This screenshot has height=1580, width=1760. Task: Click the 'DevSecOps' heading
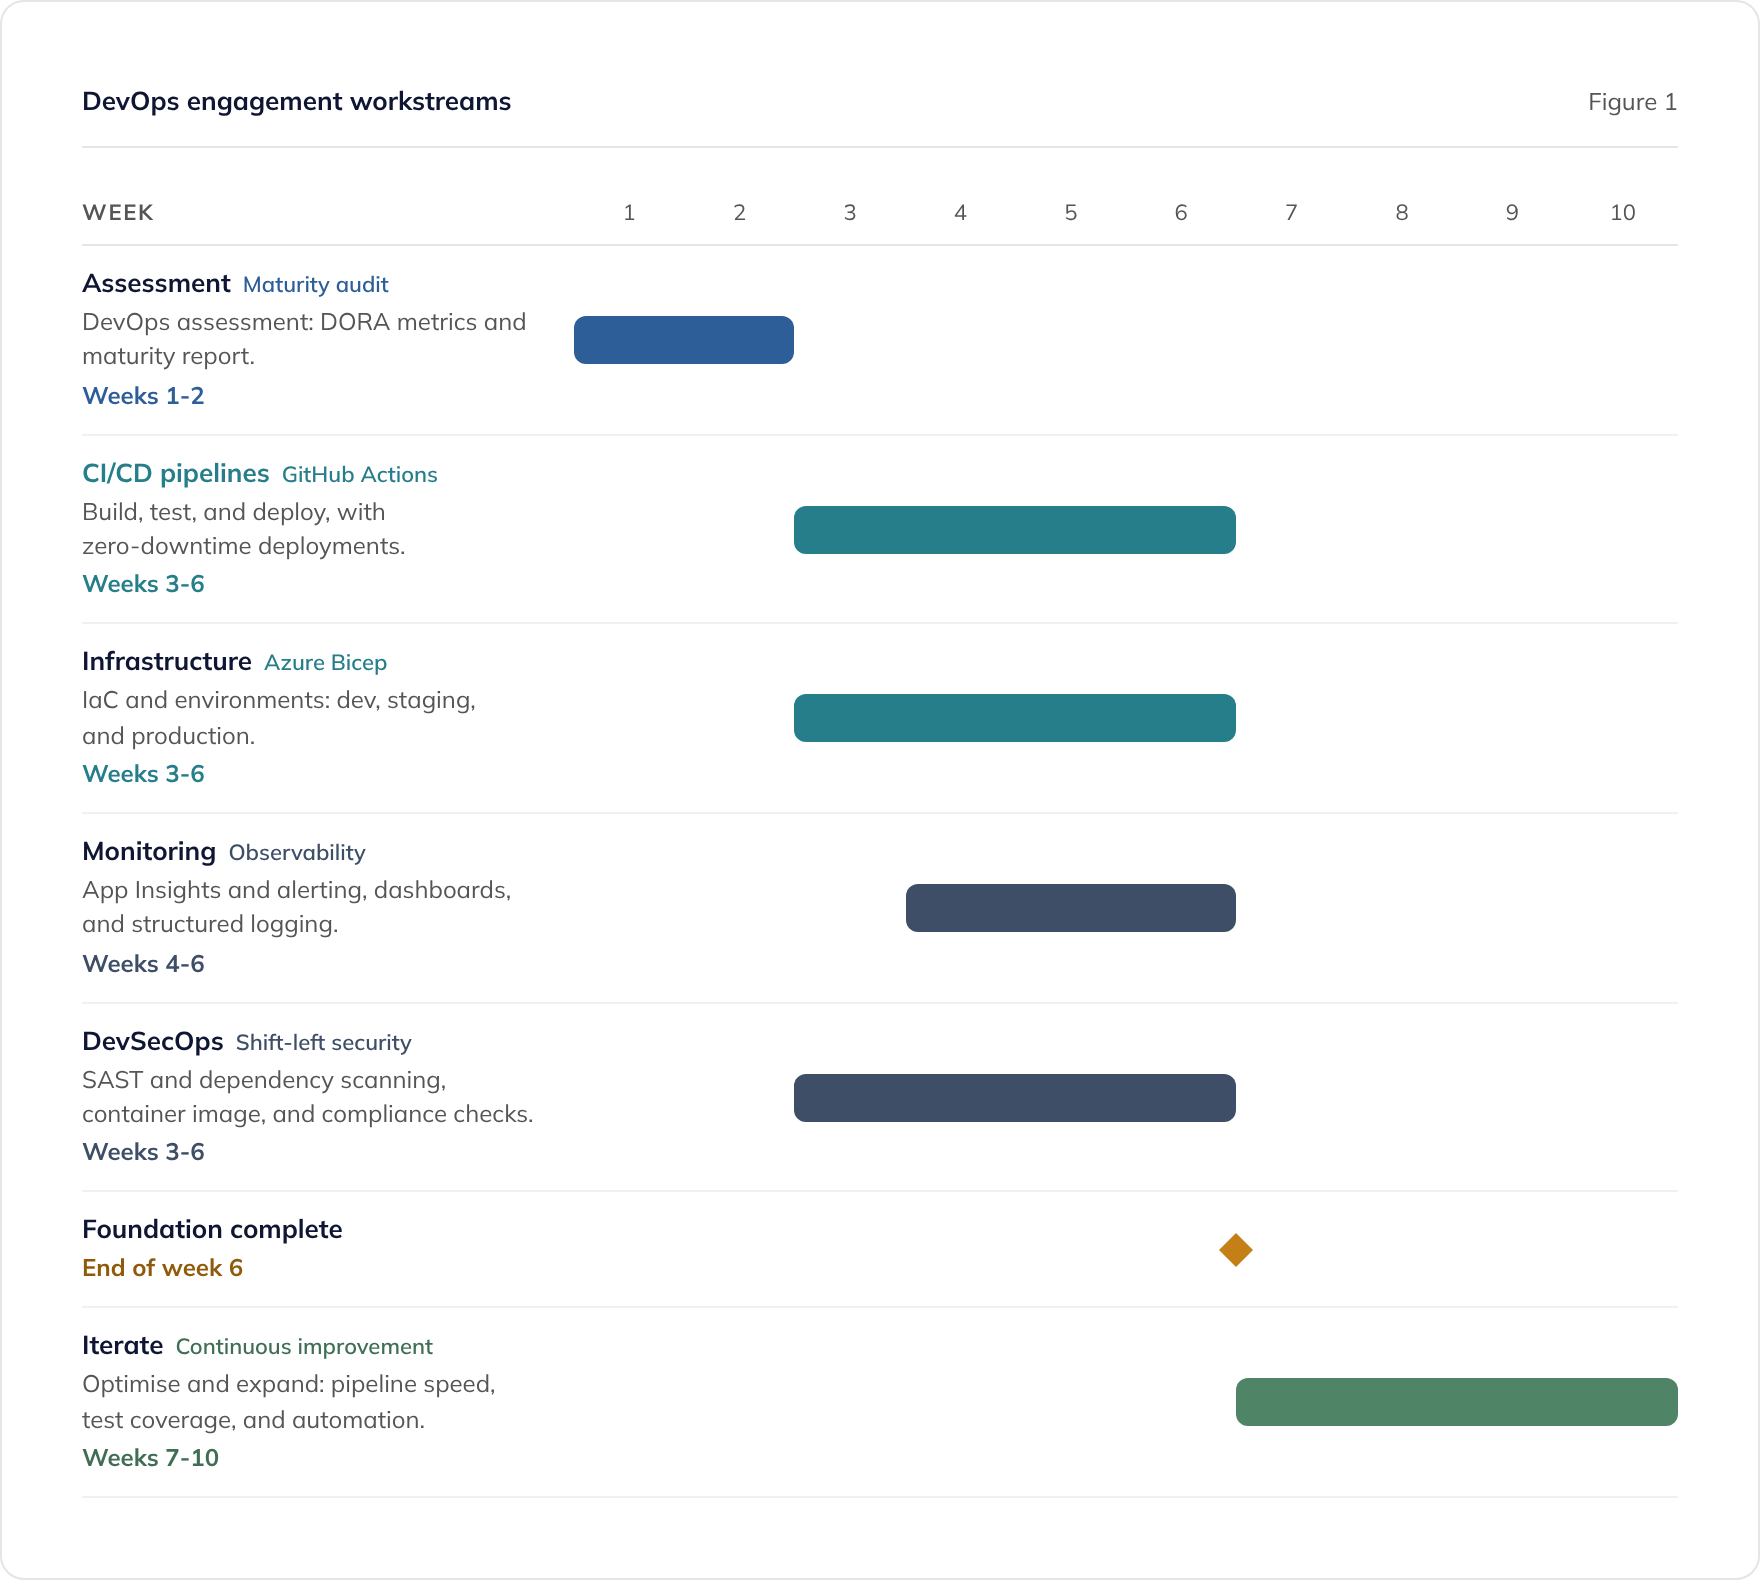(153, 1042)
